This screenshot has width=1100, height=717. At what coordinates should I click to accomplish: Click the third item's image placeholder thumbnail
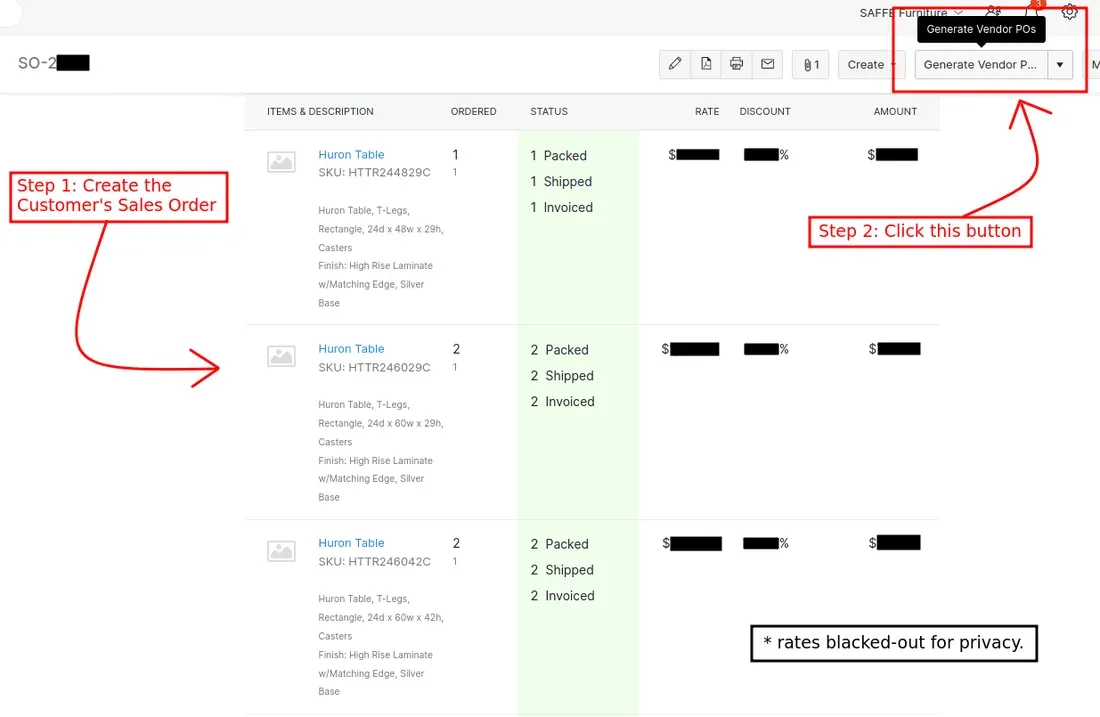point(281,550)
